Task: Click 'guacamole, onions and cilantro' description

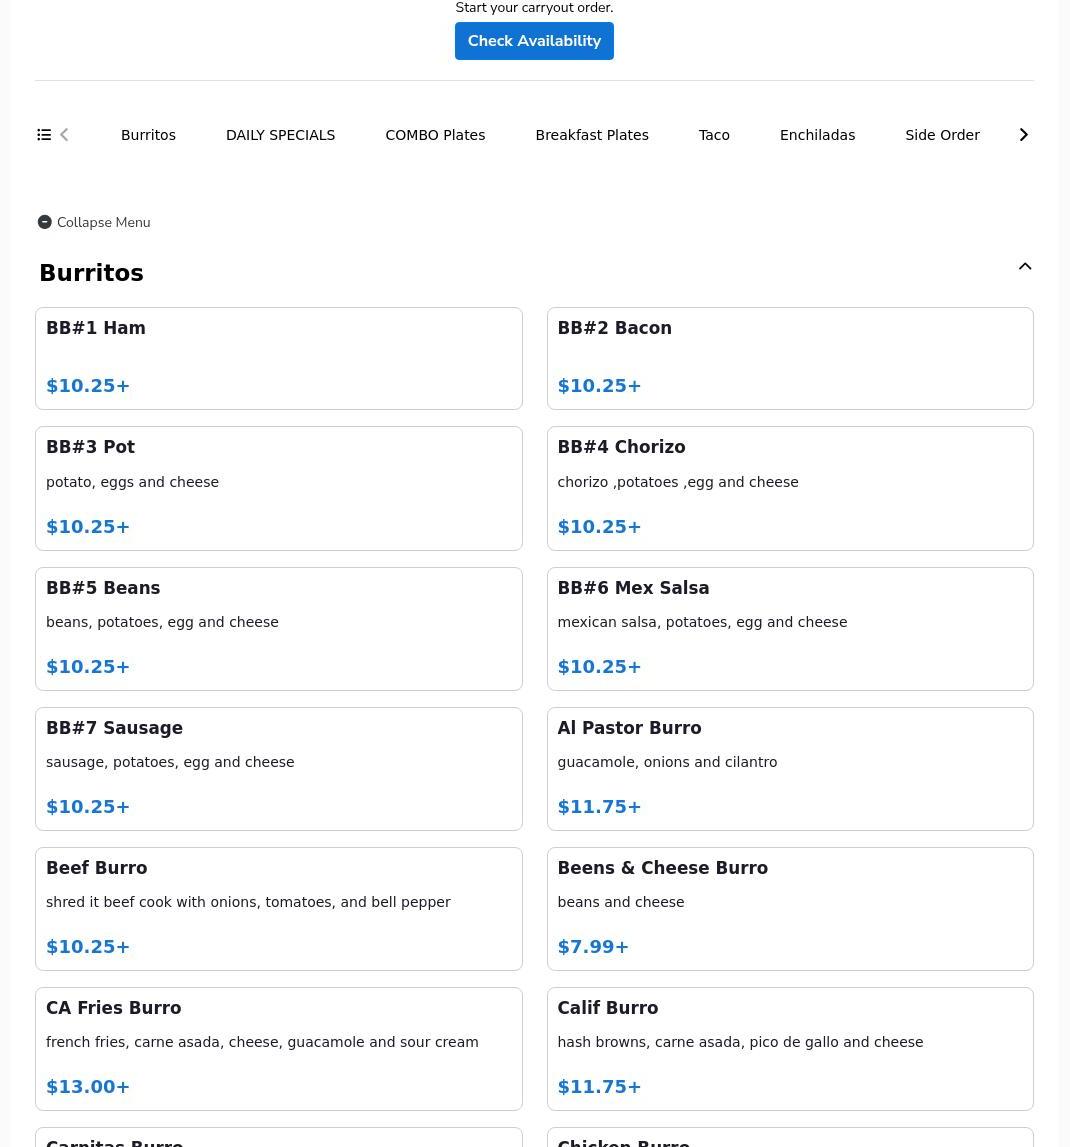Action: click(667, 762)
